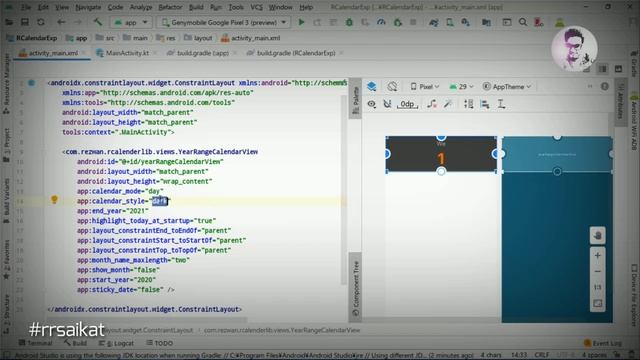The image size is (640, 360).
Task: Click zoom to fit screen icon
Action: [598, 303]
